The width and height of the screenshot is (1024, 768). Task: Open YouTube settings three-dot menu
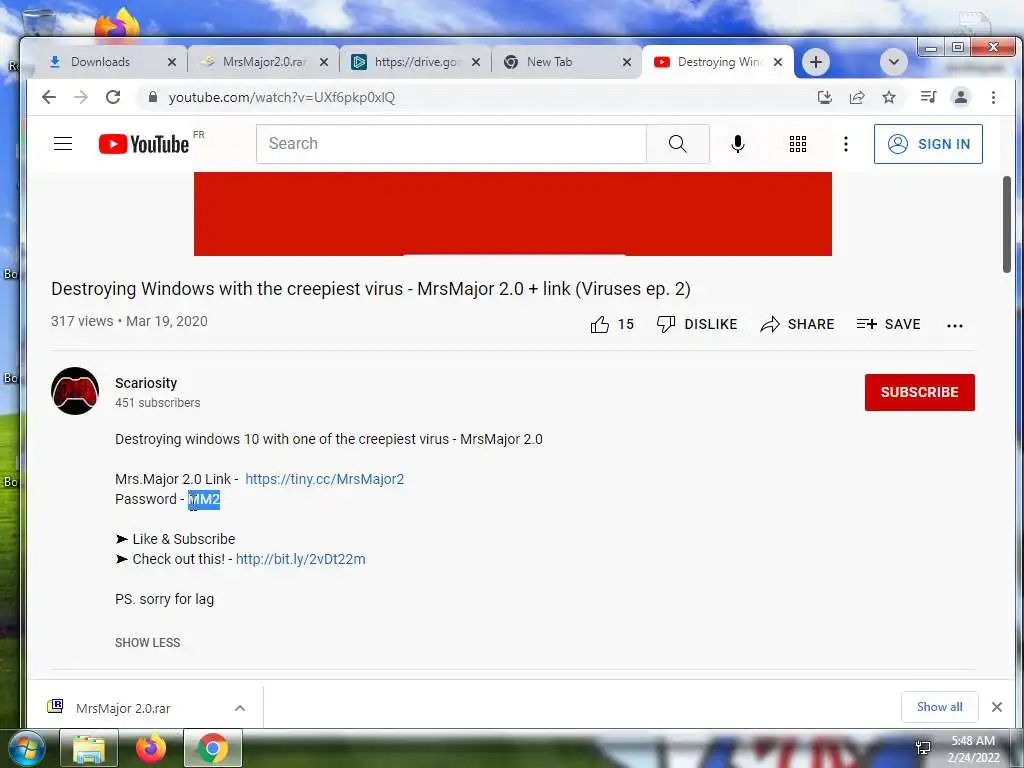coord(846,144)
